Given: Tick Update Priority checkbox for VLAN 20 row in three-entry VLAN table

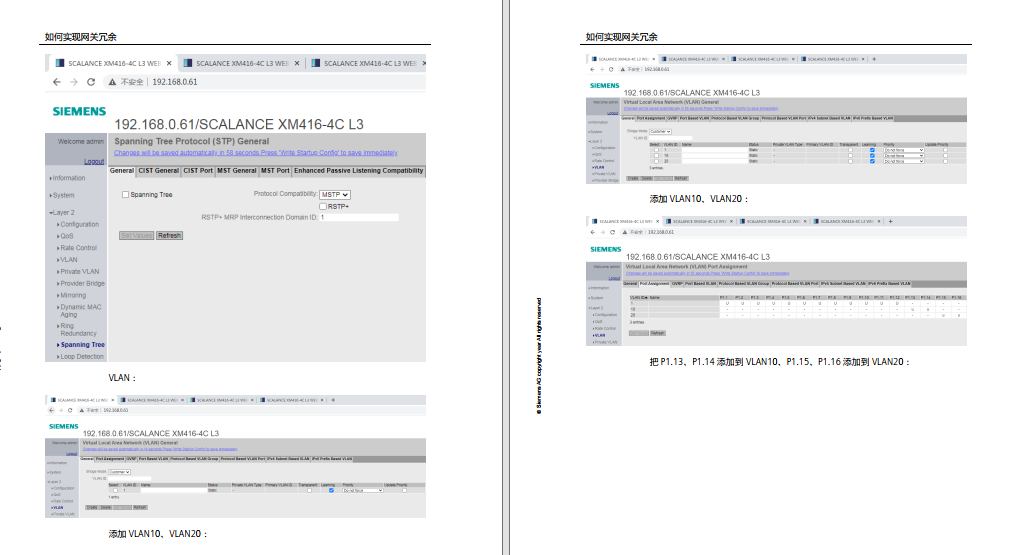Looking at the screenshot, I should (x=945, y=162).
